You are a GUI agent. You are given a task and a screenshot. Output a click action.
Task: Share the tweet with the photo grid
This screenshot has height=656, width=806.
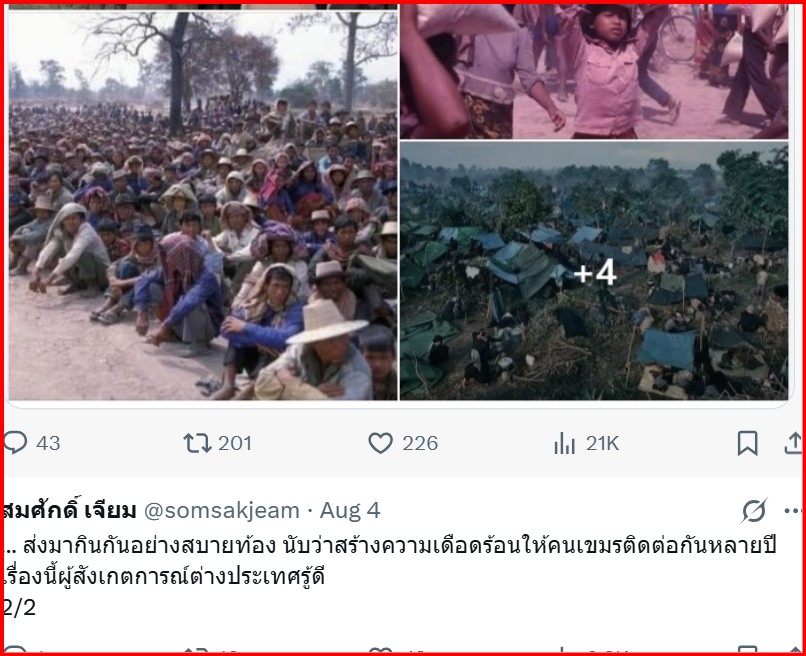coord(793,443)
